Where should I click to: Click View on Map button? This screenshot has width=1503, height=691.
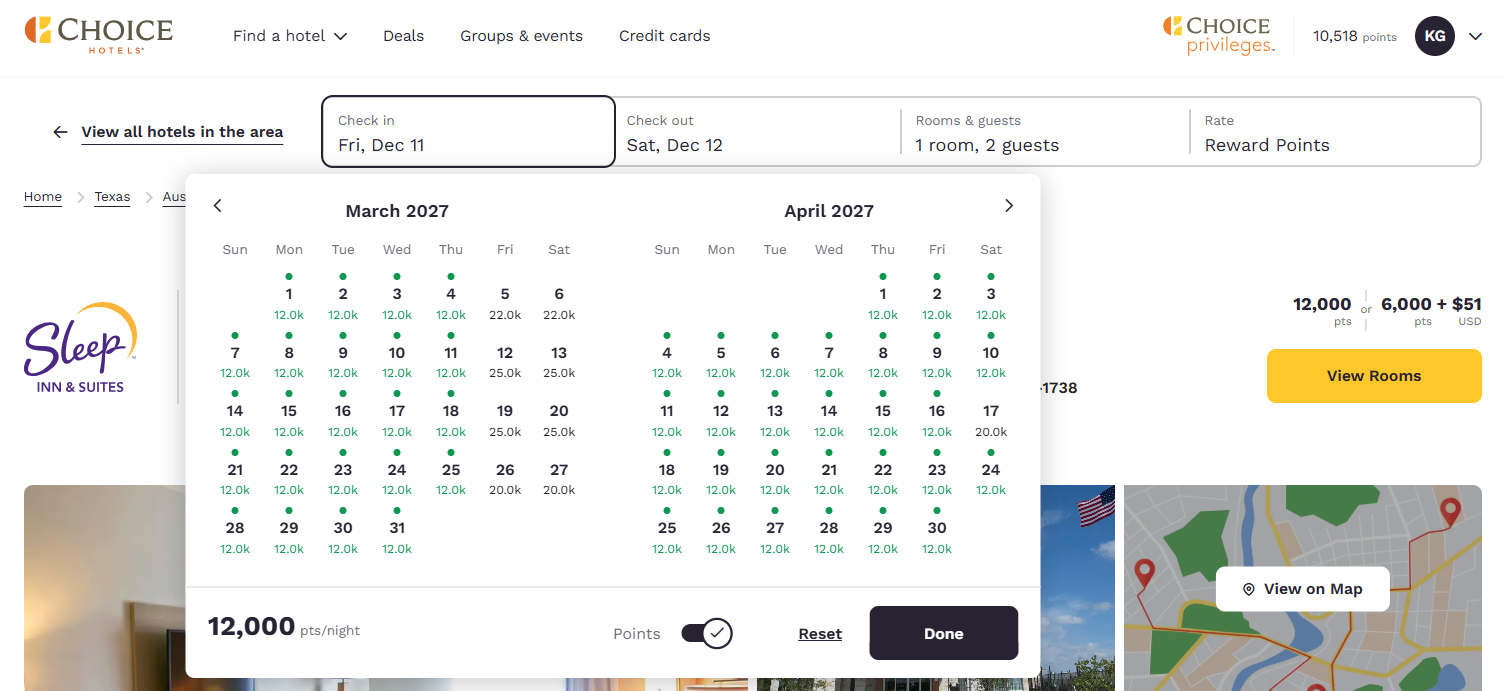pyautogui.click(x=1303, y=589)
